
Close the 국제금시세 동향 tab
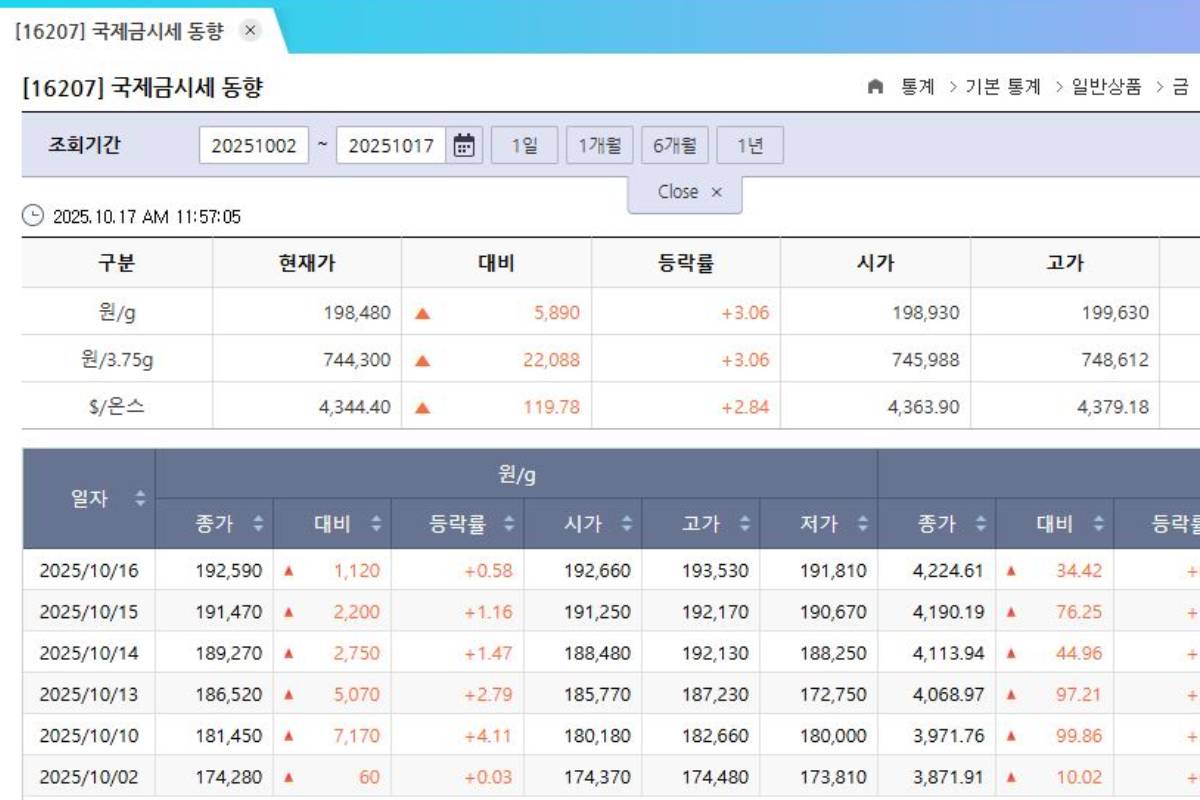tap(250, 30)
